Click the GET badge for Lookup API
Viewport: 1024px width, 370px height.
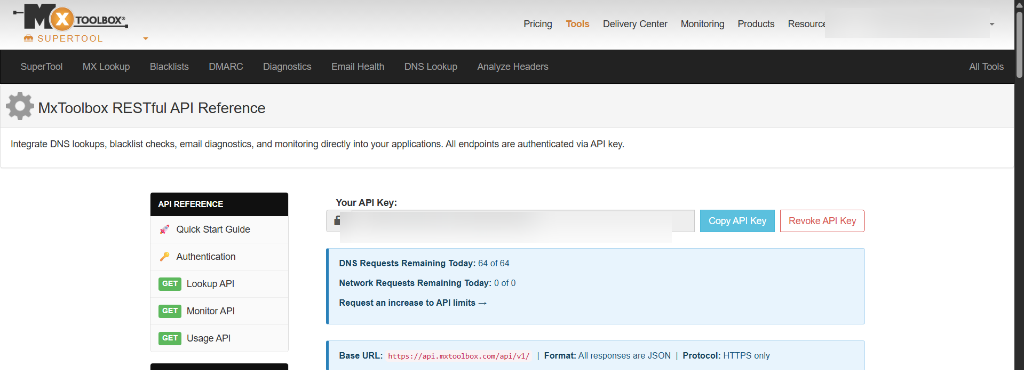point(169,284)
